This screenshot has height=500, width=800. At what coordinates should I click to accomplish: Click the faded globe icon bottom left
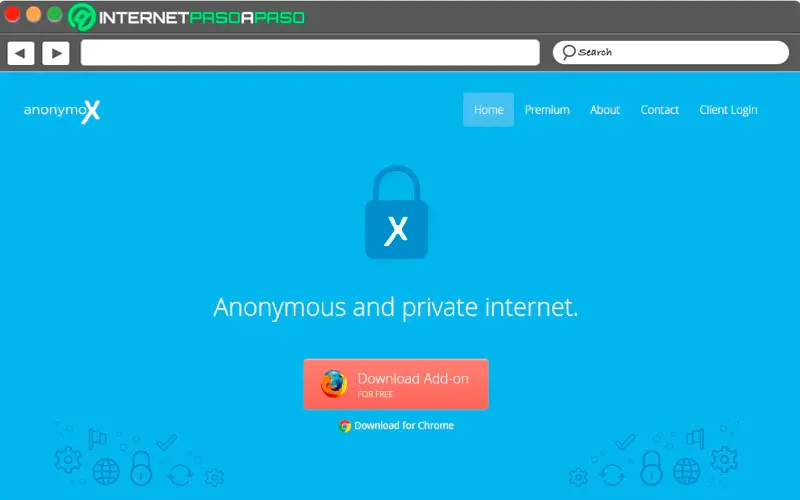[106, 471]
